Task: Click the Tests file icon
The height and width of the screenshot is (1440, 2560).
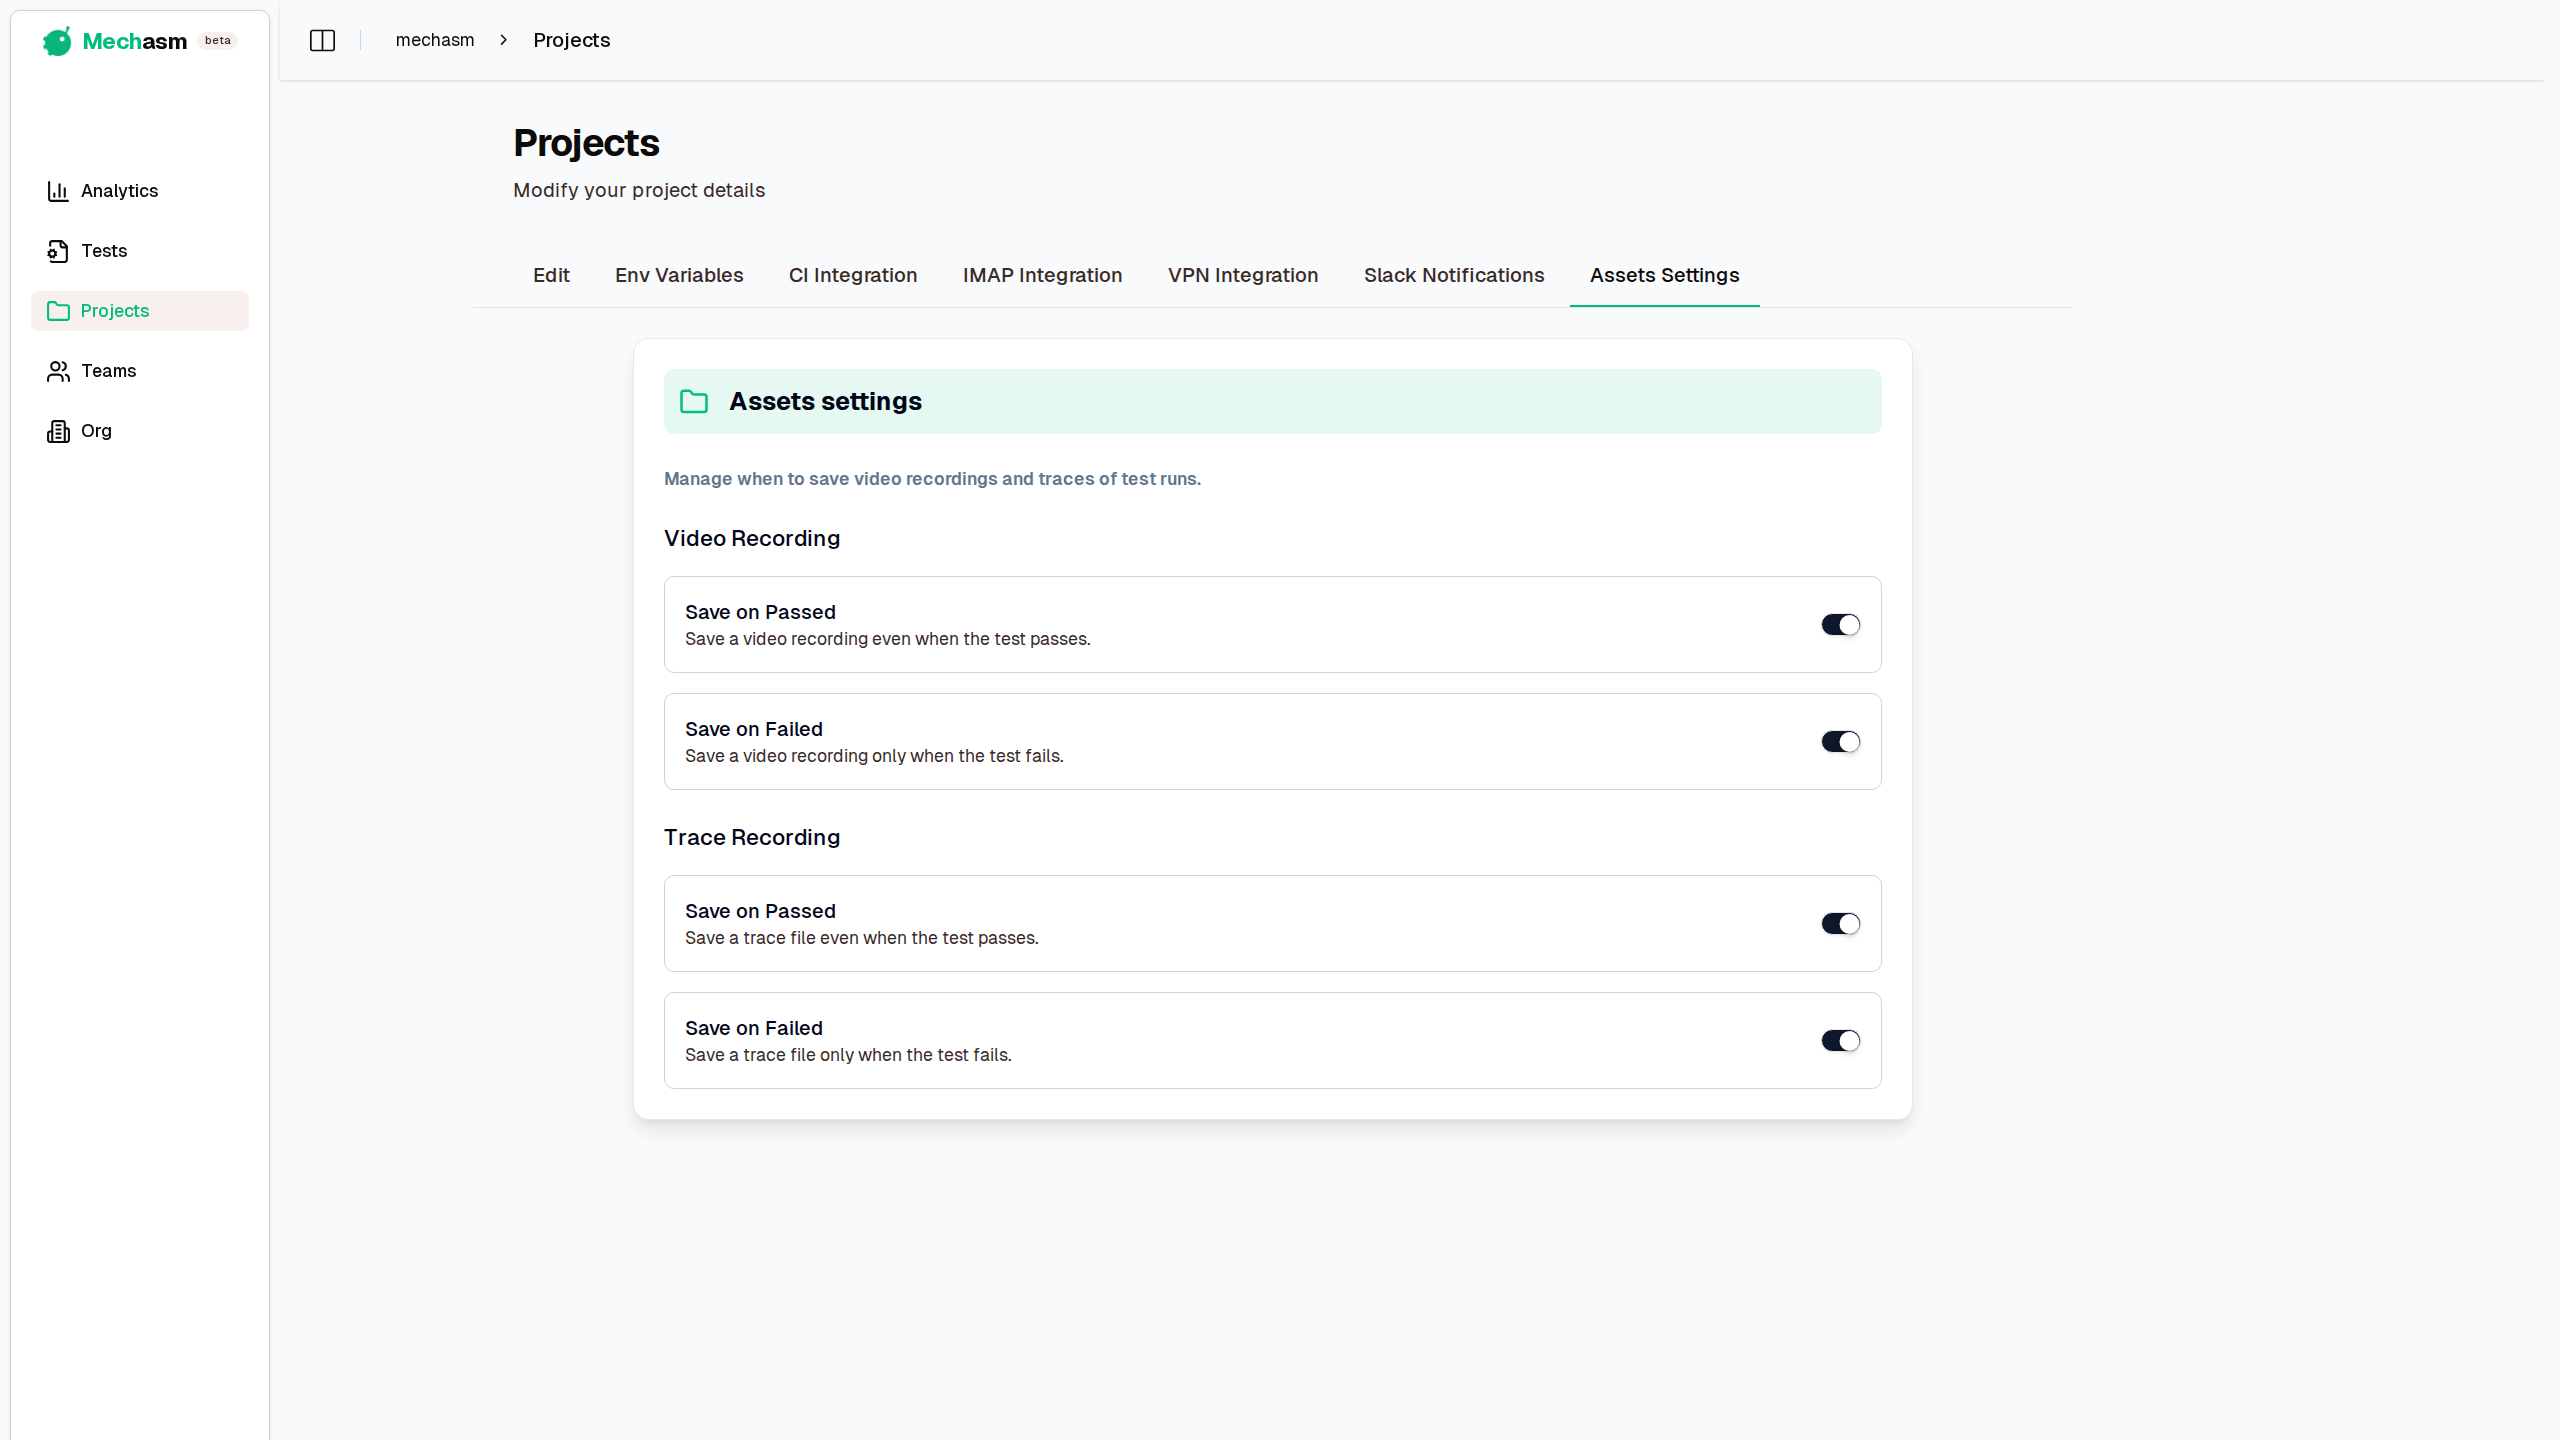Action: [x=58, y=251]
